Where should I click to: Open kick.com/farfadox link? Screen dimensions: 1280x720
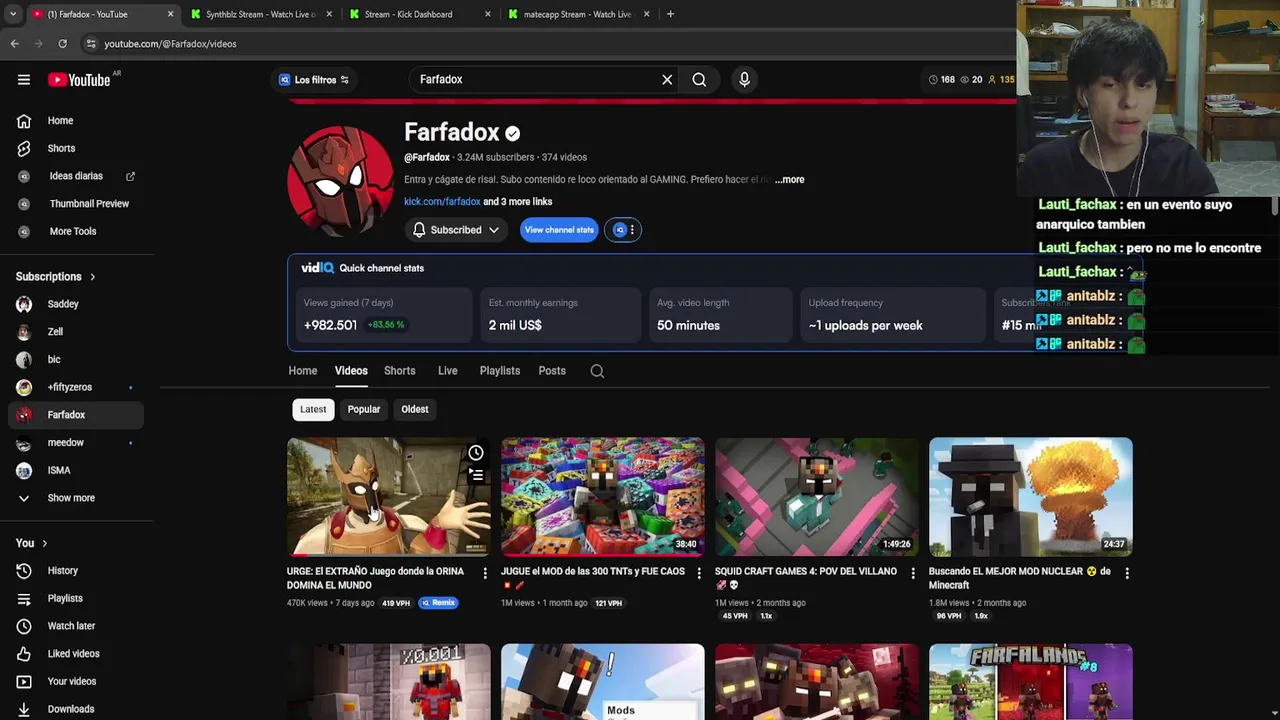click(x=442, y=202)
